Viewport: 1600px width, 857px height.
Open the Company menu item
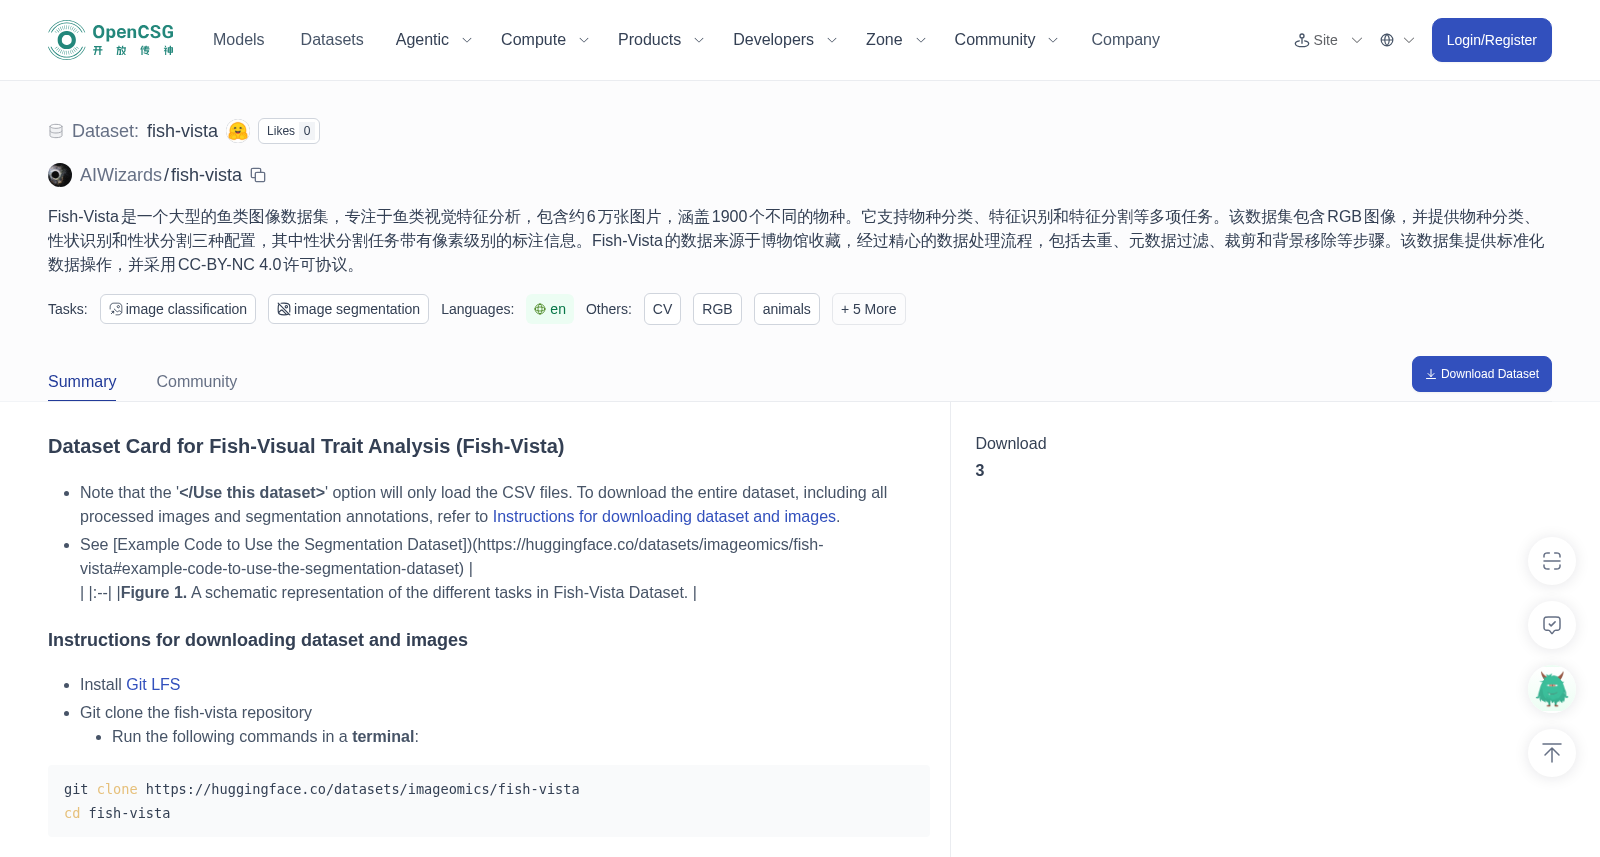tap(1125, 40)
